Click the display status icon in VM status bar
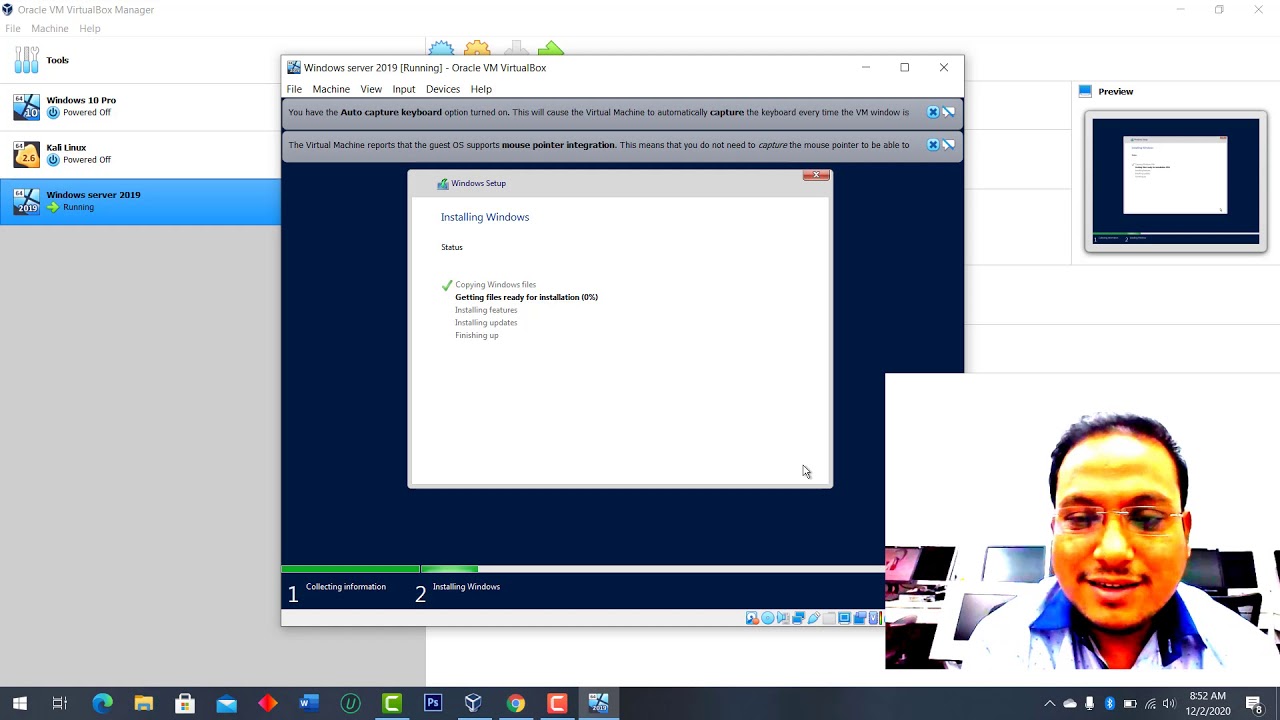Screen dimensions: 1280x720 point(844,618)
